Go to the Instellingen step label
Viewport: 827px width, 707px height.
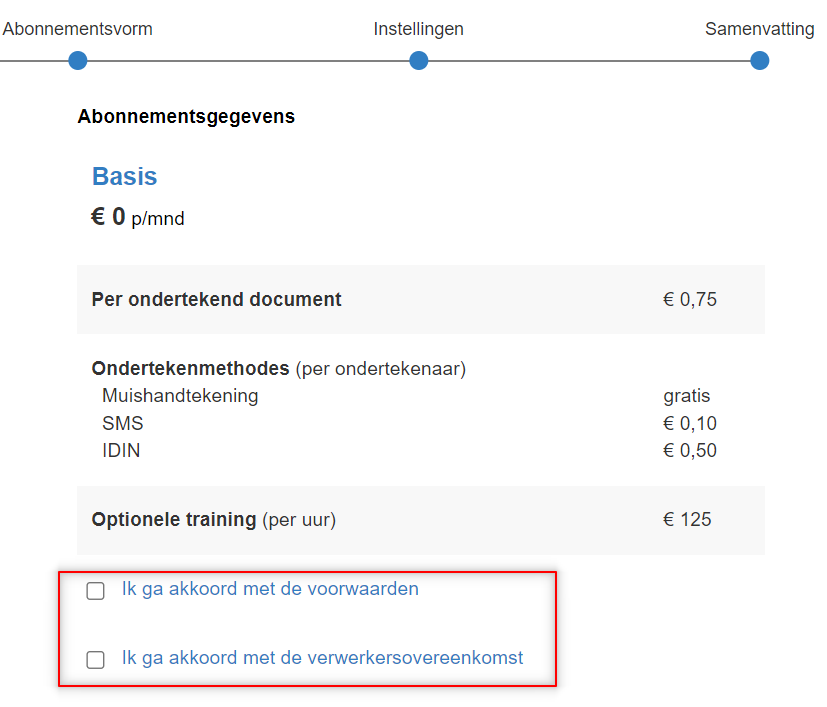tap(419, 29)
